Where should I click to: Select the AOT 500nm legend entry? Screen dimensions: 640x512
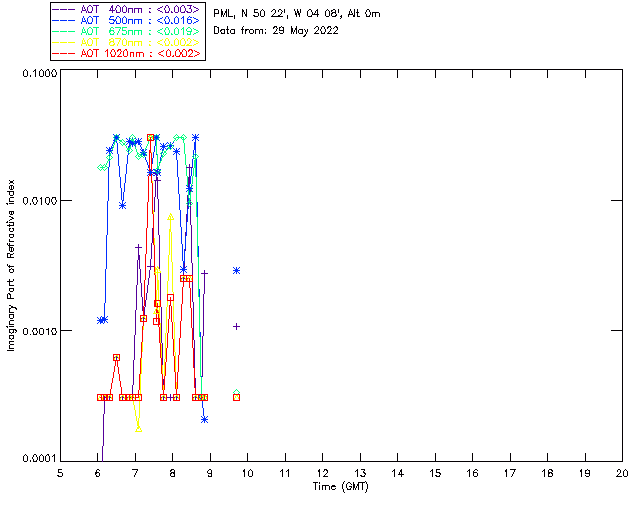pyautogui.click(x=127, y=20)
